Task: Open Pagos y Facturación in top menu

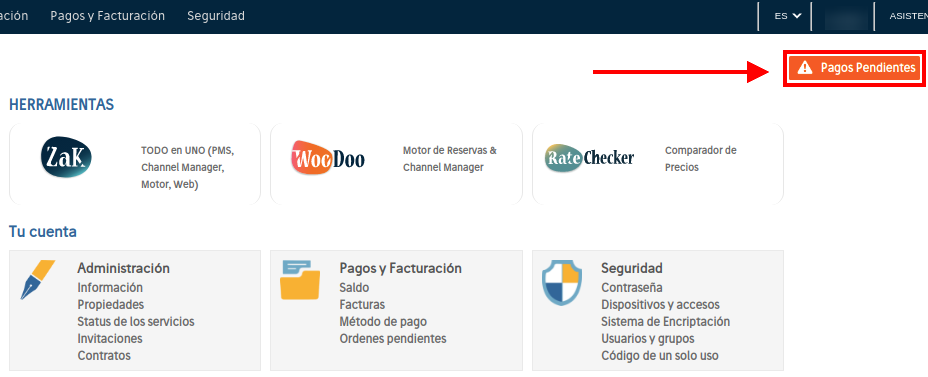Action: (x=108, y=16)
